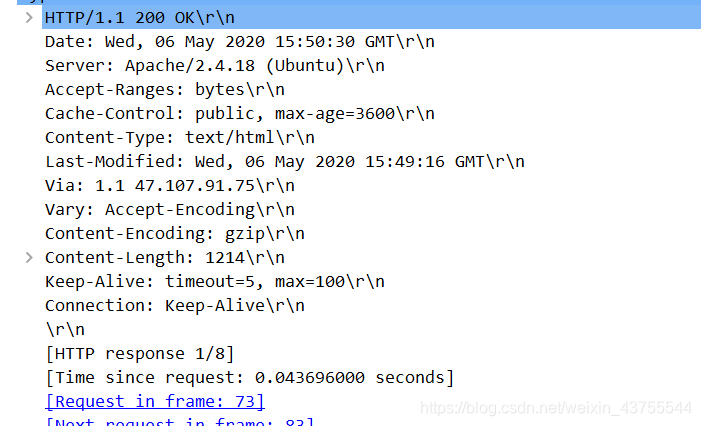This screenshot has height=426, width=701.
Task: Open the Request in frame: 73 link
Action: tap(155, 401)
